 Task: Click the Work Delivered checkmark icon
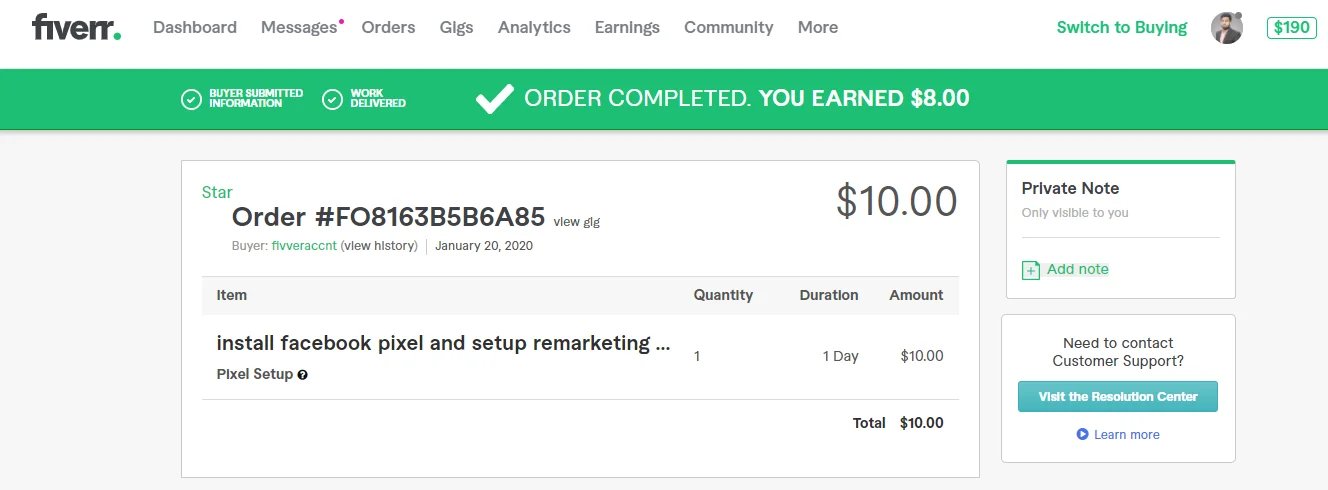tap(333, 99)
